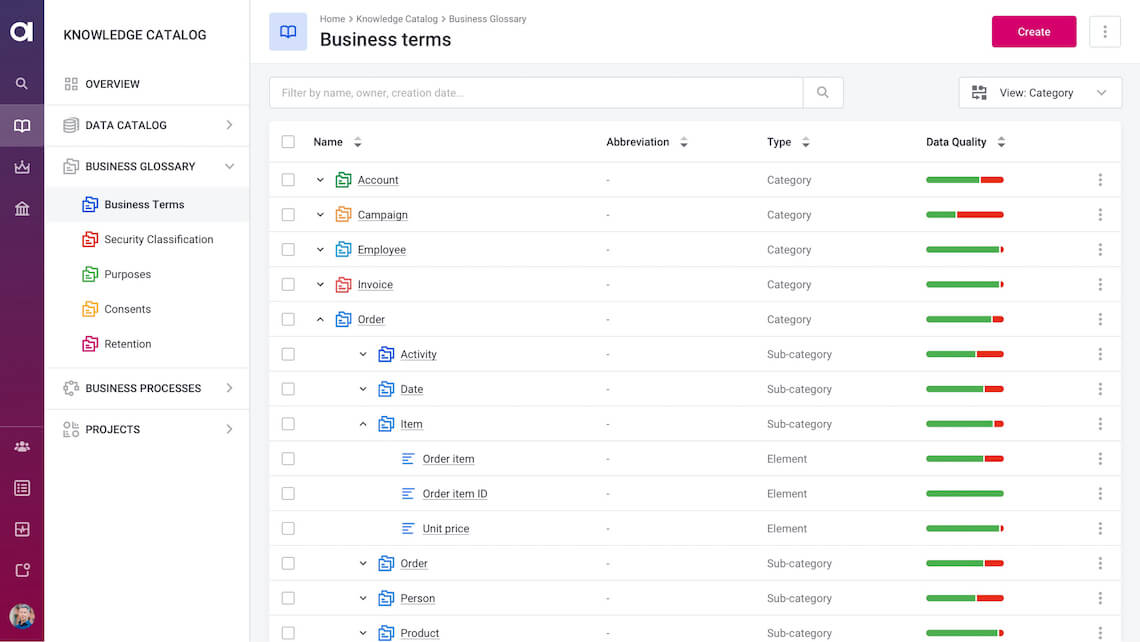This screenshot has height=642, width=1140.
Task: Collapse the Item sub-category row
Action: point(363,424)
